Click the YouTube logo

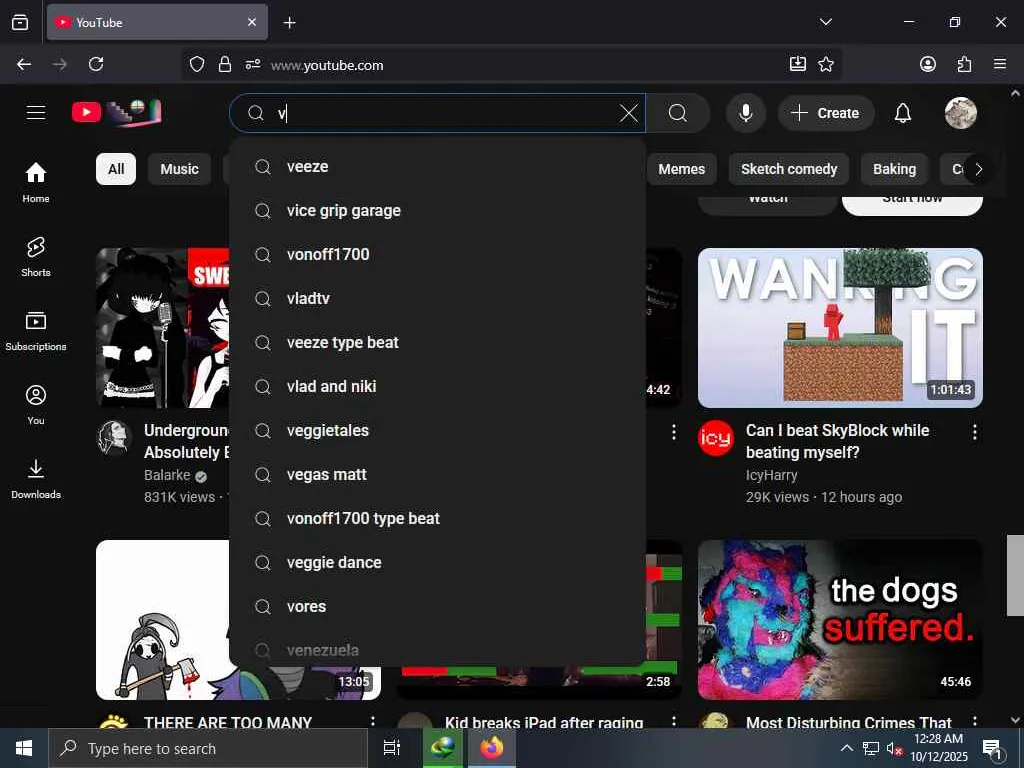(116, 112)
